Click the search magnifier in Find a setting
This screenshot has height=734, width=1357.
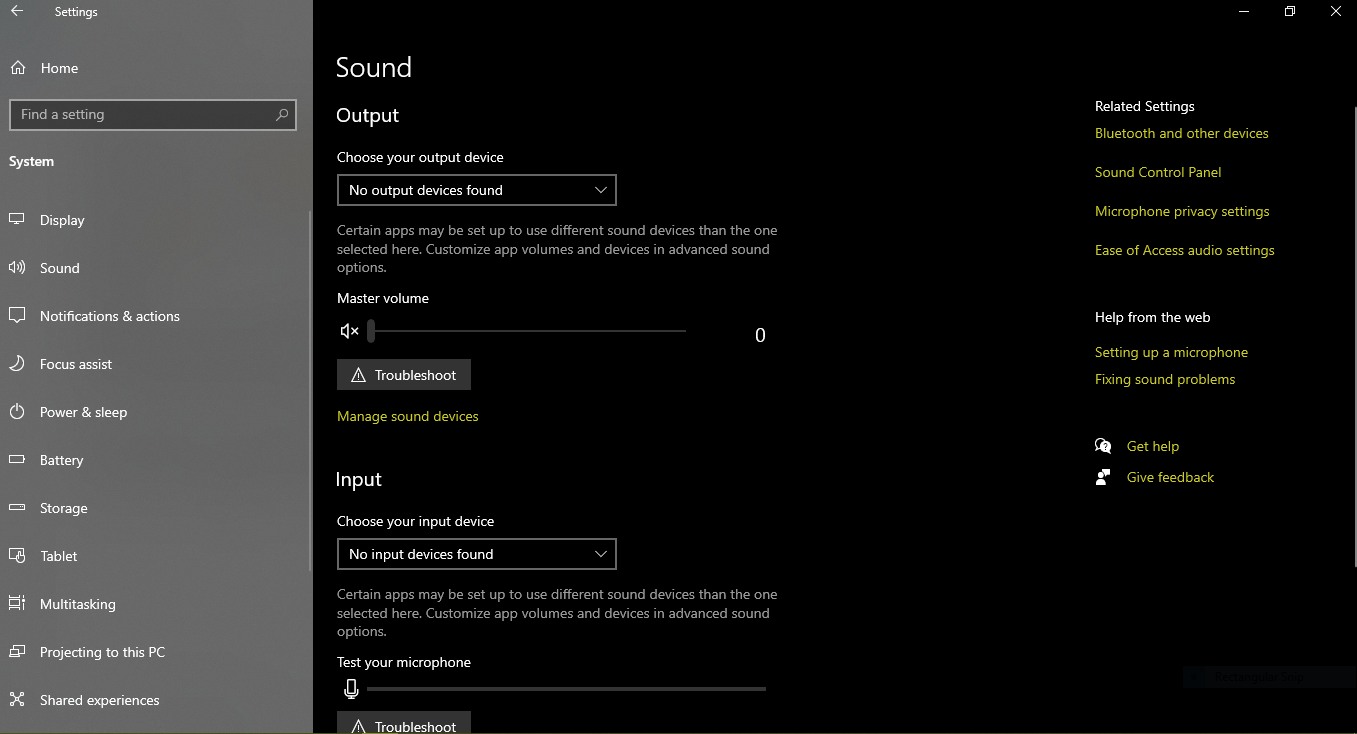click(x=282, y=115)
